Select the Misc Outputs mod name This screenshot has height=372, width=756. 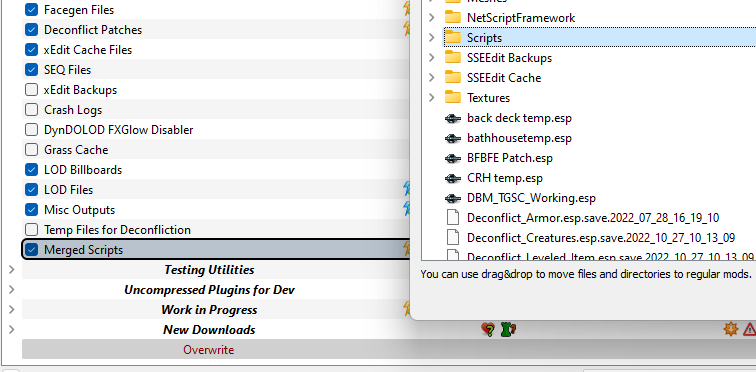[x=80, y=210]
